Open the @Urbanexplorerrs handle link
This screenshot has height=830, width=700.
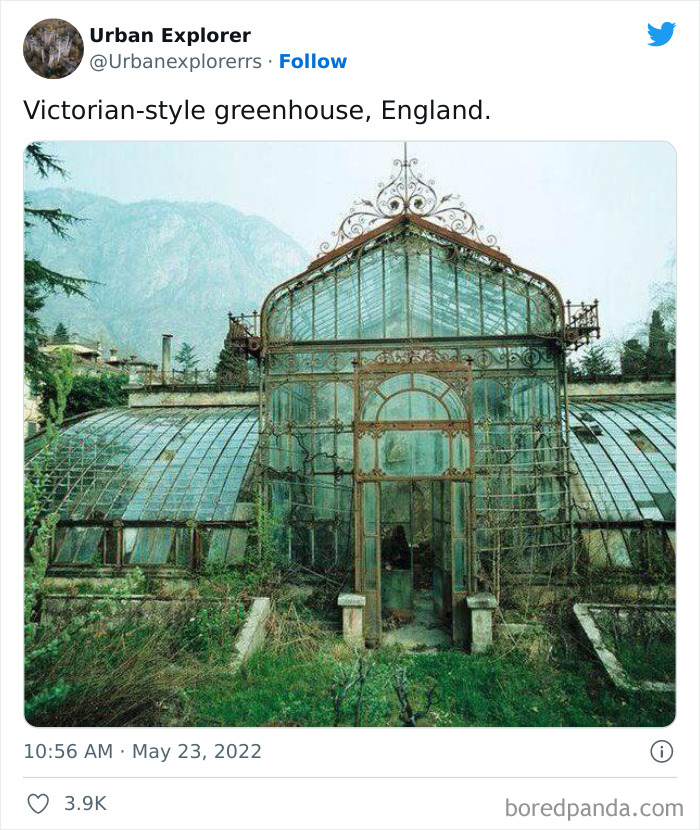(176, 61)
